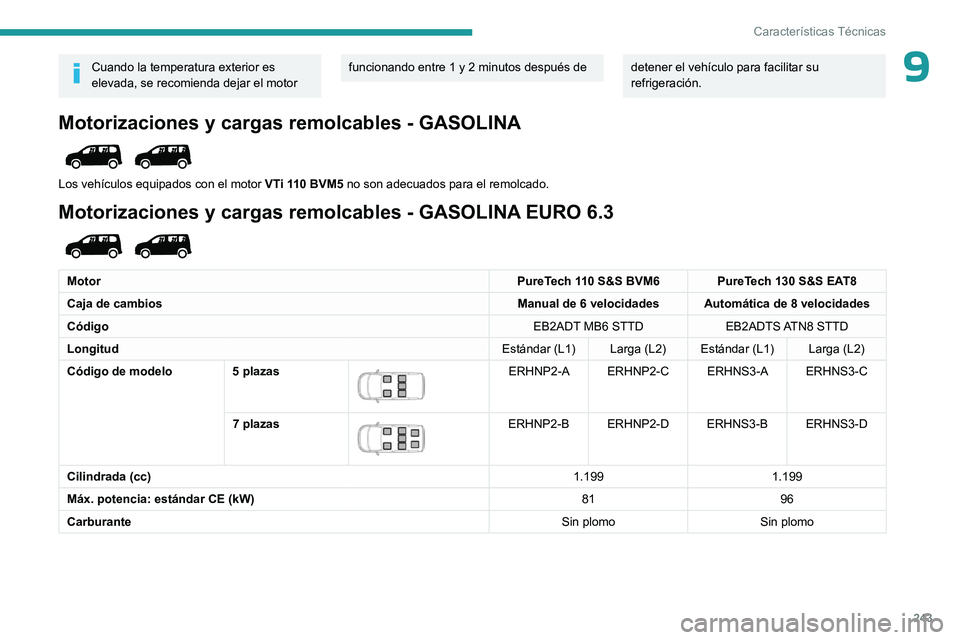The image size is (960, 640).
Task: Click the 'EB2ADT MB6 STTD' code cell
Action: click(588, 326)
